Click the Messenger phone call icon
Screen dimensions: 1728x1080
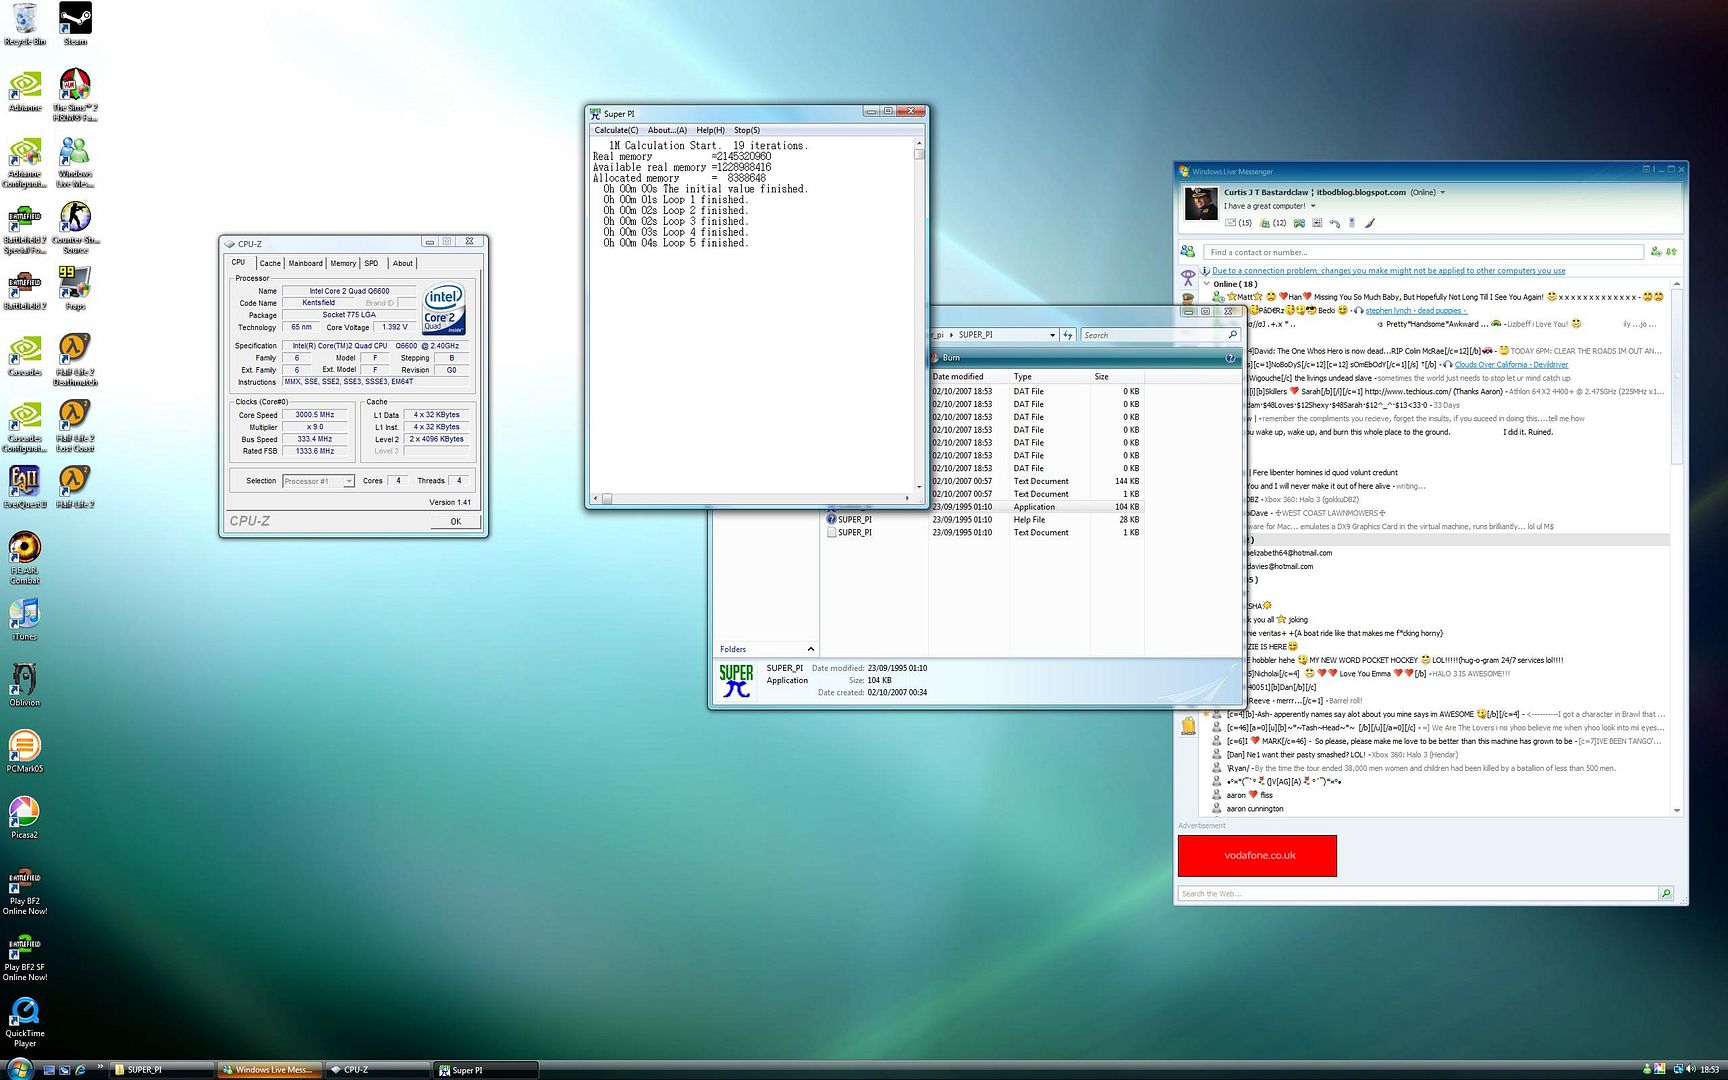point(1334,223)
